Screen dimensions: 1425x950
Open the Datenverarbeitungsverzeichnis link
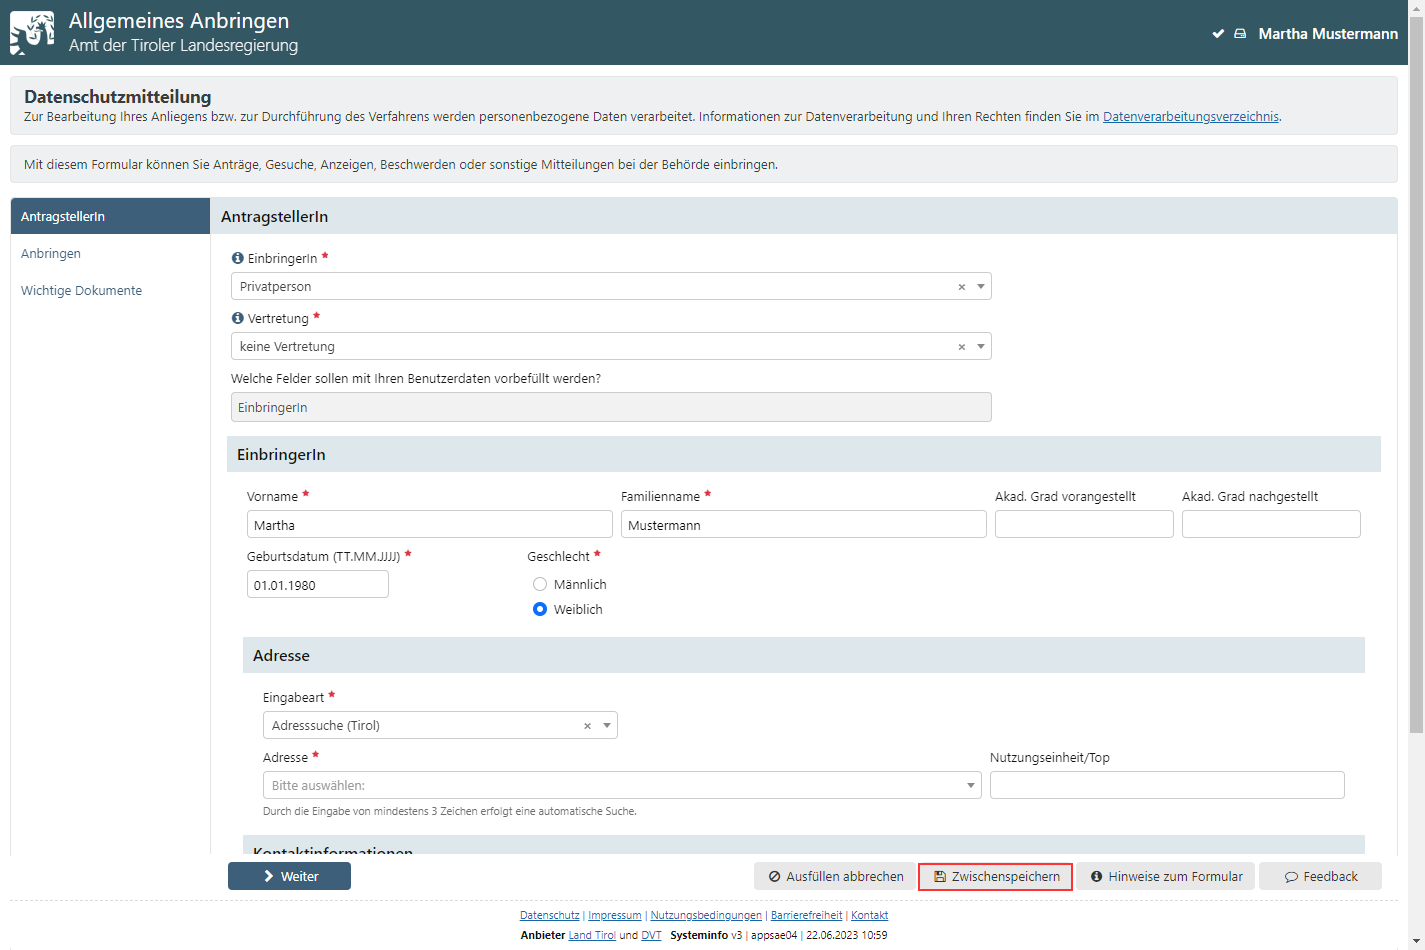[1190, 117]
